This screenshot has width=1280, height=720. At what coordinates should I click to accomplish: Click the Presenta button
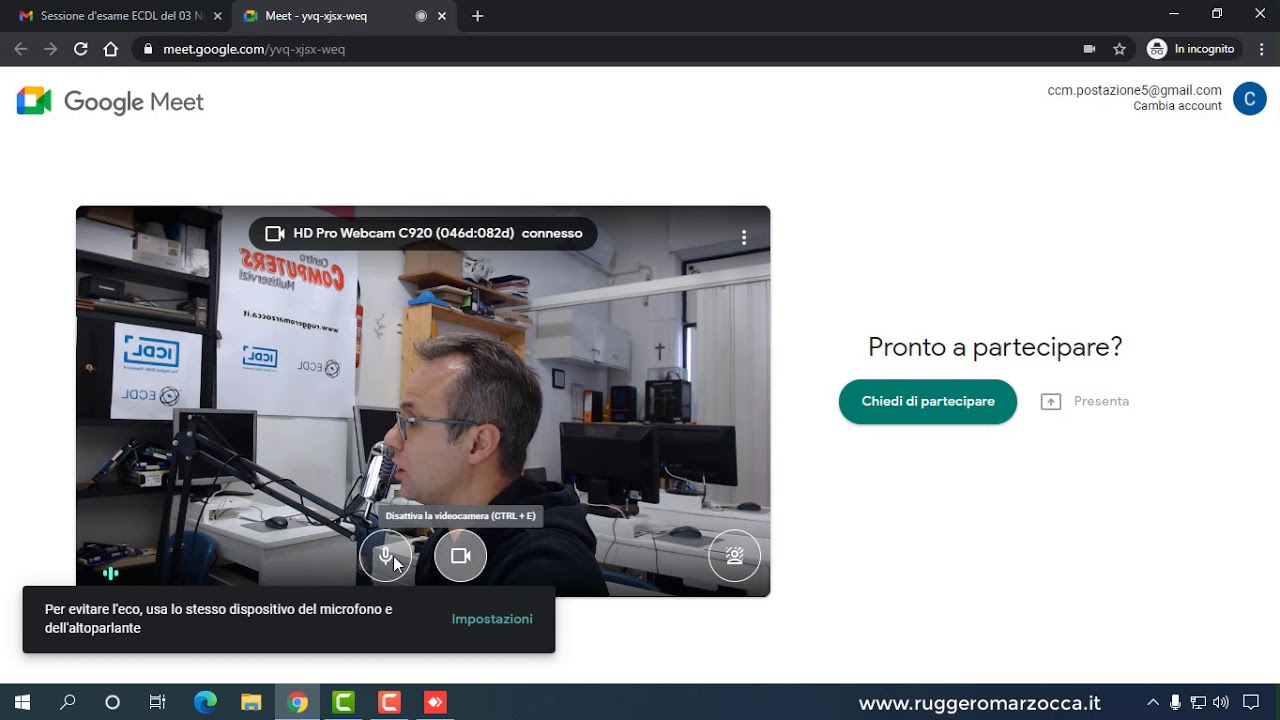coord(1085,401)
